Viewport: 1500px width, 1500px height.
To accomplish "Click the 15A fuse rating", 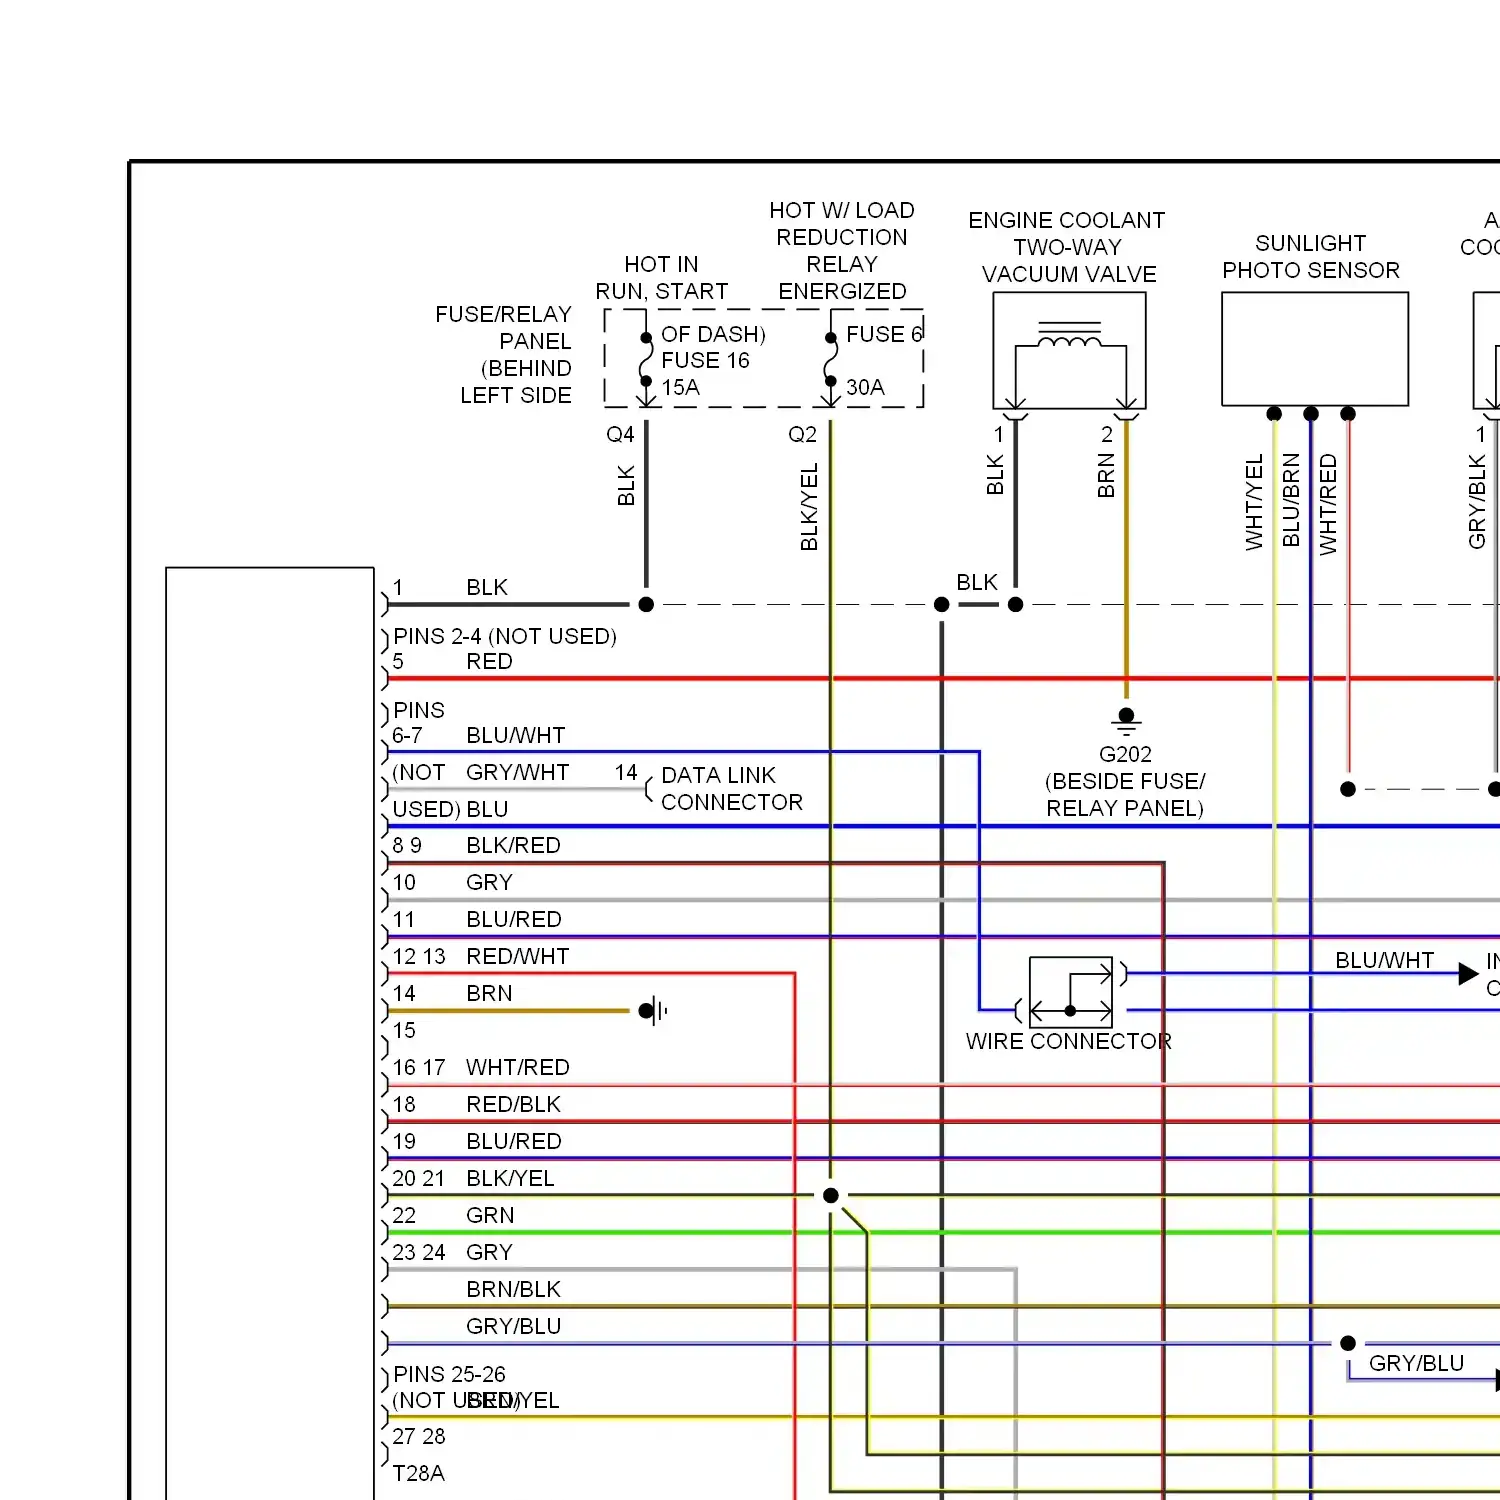I will [681, 387].
